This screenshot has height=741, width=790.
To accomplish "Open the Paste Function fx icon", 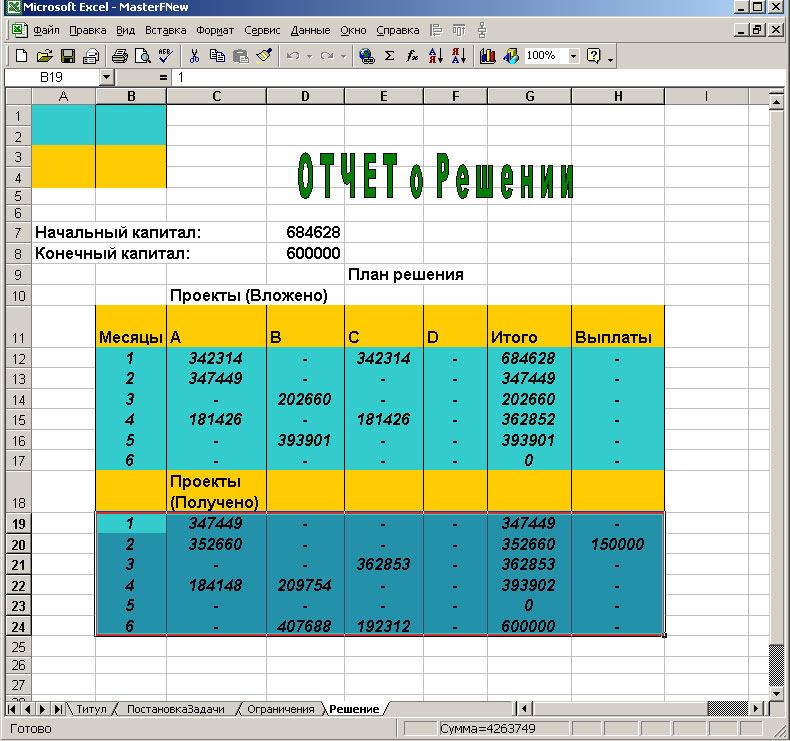I will point(412,56).
